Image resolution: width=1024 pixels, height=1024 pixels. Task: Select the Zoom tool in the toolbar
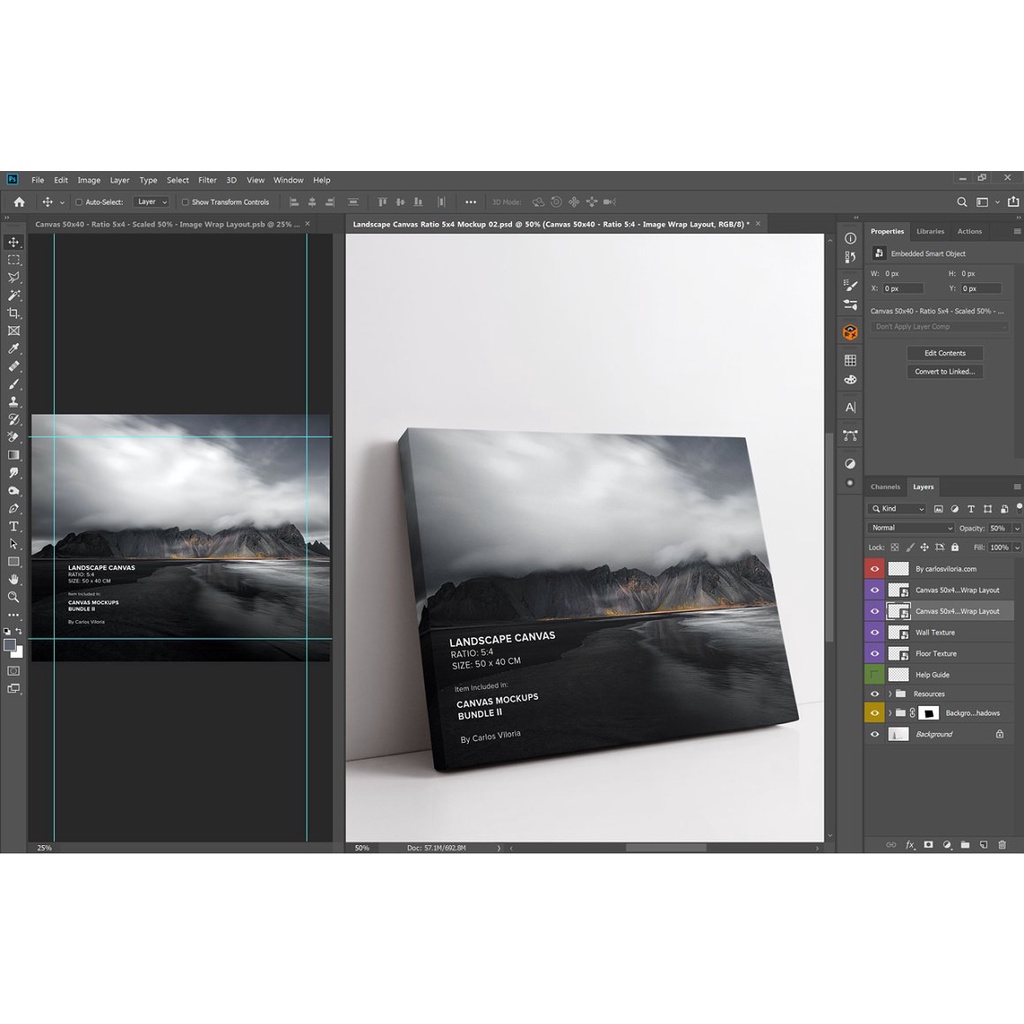coord(14,597)
